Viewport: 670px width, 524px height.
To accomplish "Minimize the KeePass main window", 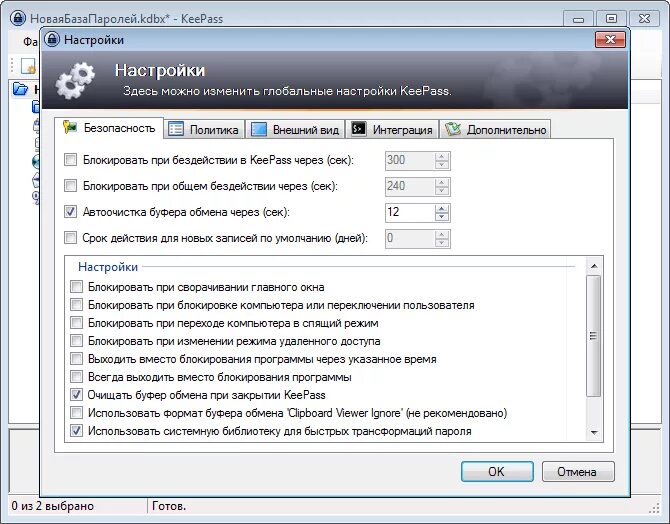I will pyautogui.click(x=578, y=18).
